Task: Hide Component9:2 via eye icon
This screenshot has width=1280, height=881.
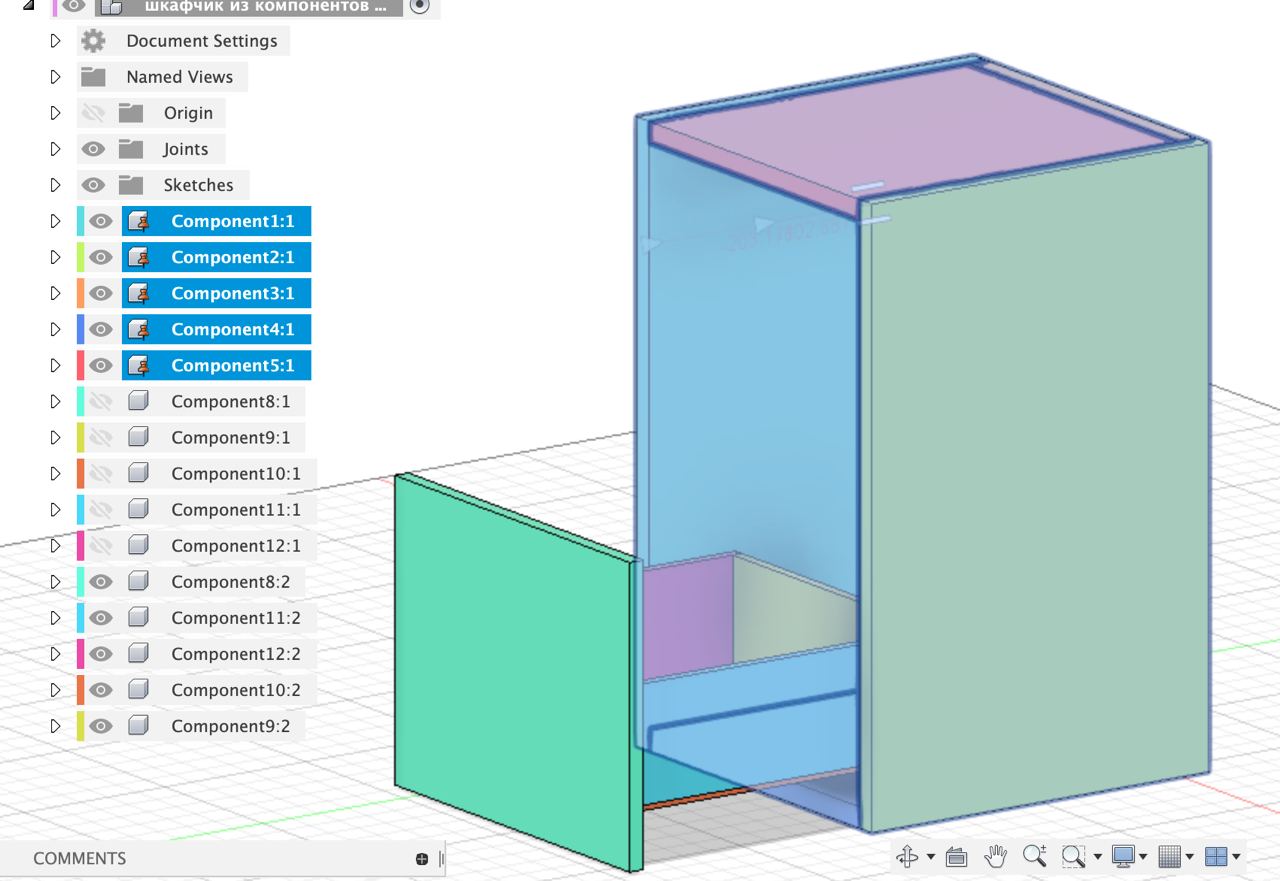Action: (x=100, y=725)
